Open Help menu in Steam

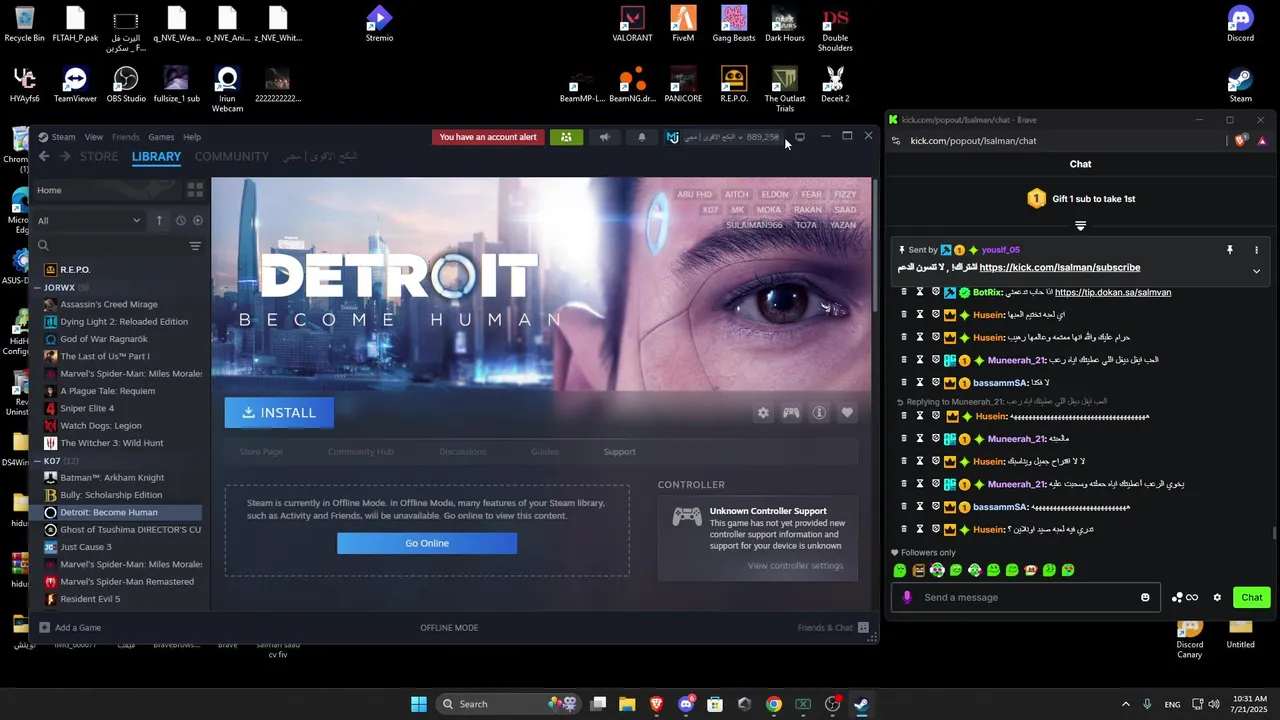192,137
